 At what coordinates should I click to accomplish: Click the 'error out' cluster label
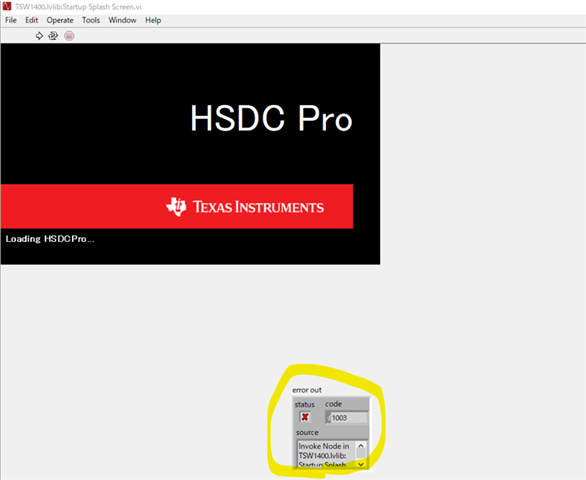[307, 390]
